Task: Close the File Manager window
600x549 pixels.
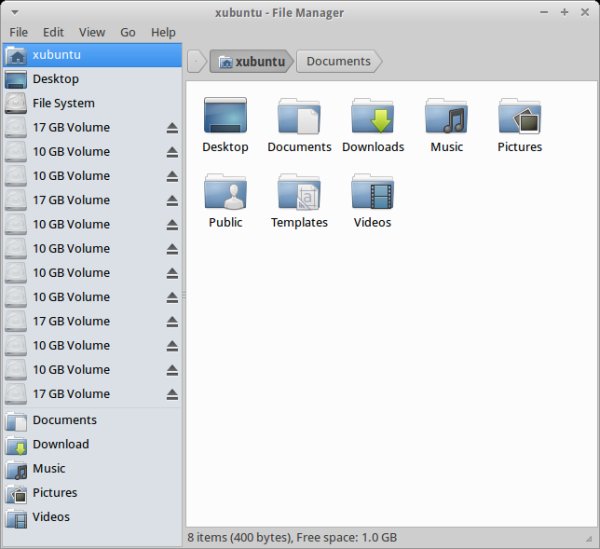Action: [x=585, y=12]
